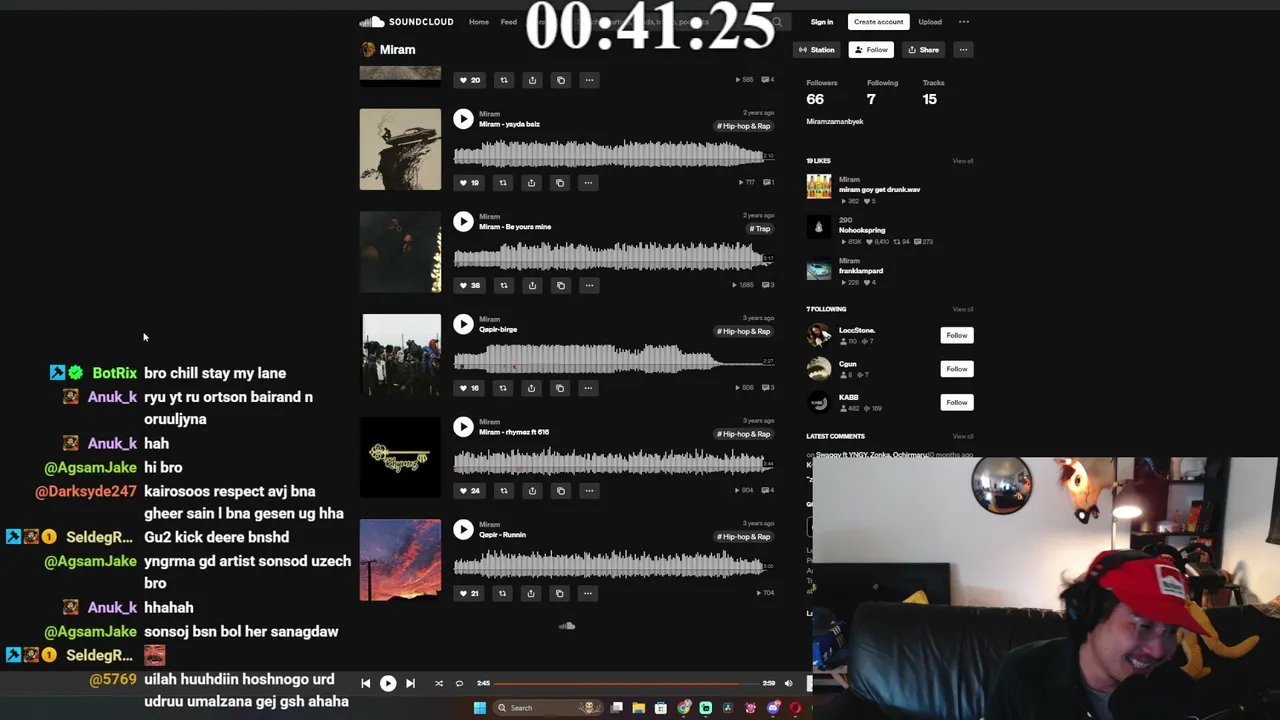Screen dimensions: 1280x720
Task: Filter by Trap tag on "Be yours mine"
Action: 760,229
